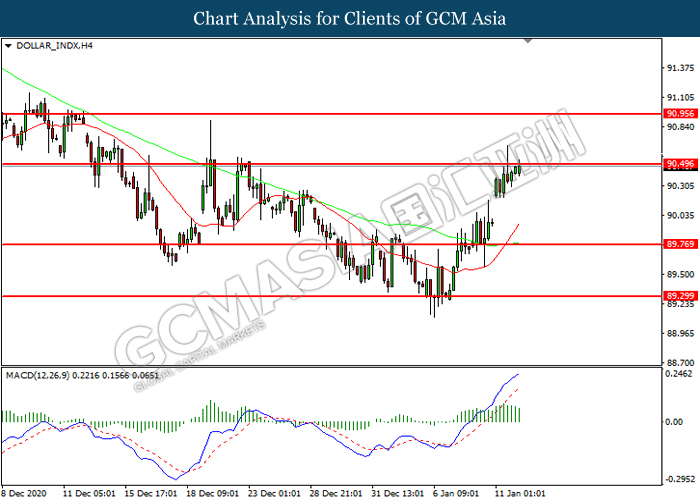The width and height of the screenshot is (700, 500).
Task: Click the 6 Jan 09:01 time label
Action: [456, 493]
